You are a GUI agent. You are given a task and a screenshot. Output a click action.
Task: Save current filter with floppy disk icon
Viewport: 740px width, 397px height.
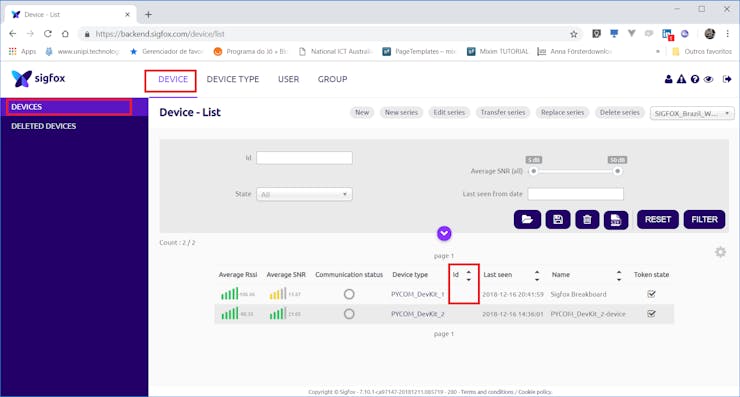558,220
